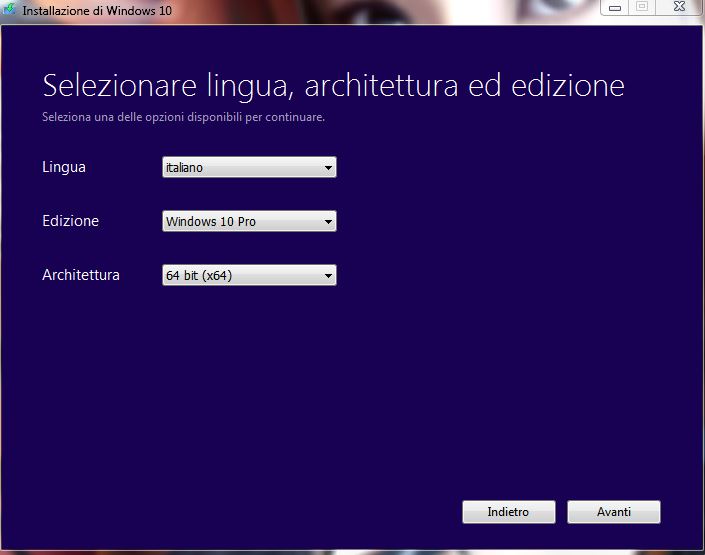Click the heading "Selezionare lingua, architettura ed edizione"

333,86
